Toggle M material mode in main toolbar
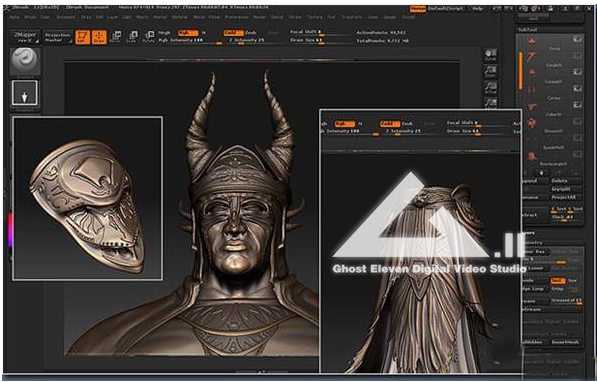 [204, 33]
